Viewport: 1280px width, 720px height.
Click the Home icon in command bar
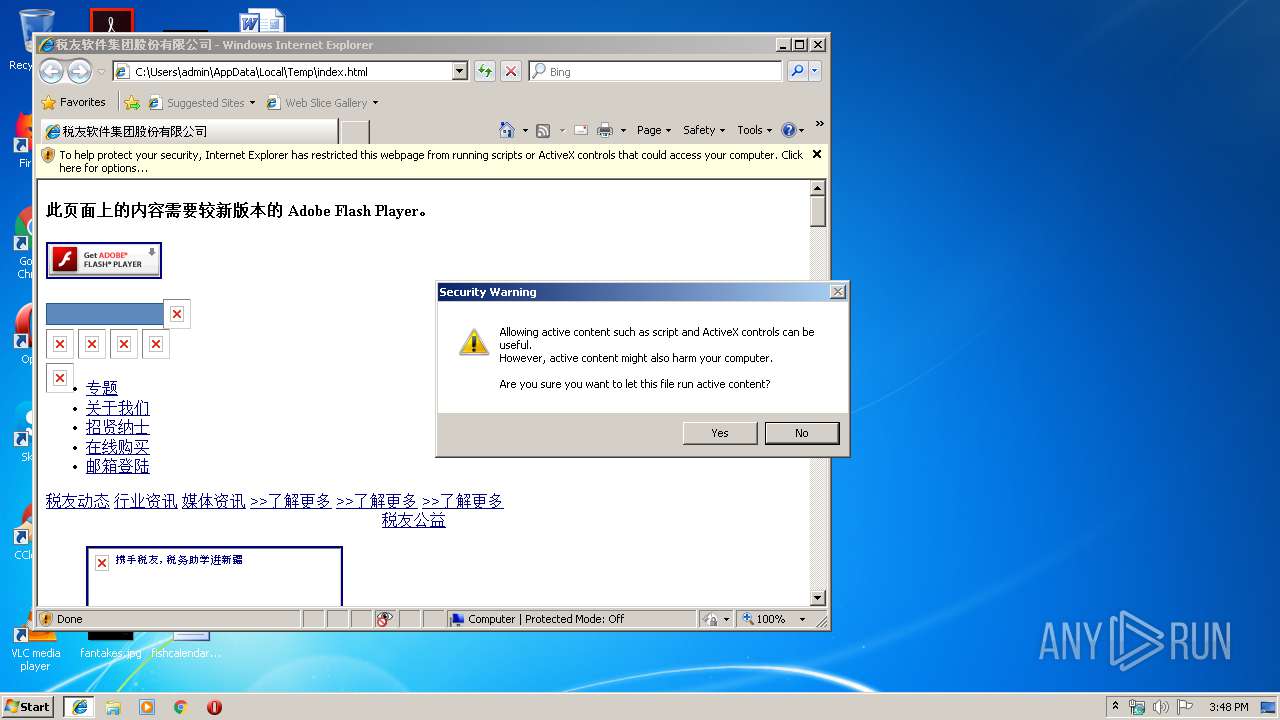pyautogui.click(x=507, y=130)
